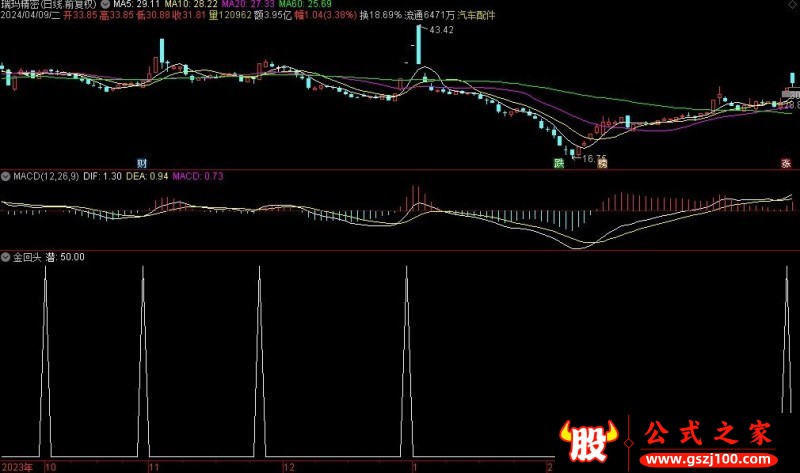This screenshot has width=800, height=473.
Task: Click the green MA60 value label
Action: (285, 5)
